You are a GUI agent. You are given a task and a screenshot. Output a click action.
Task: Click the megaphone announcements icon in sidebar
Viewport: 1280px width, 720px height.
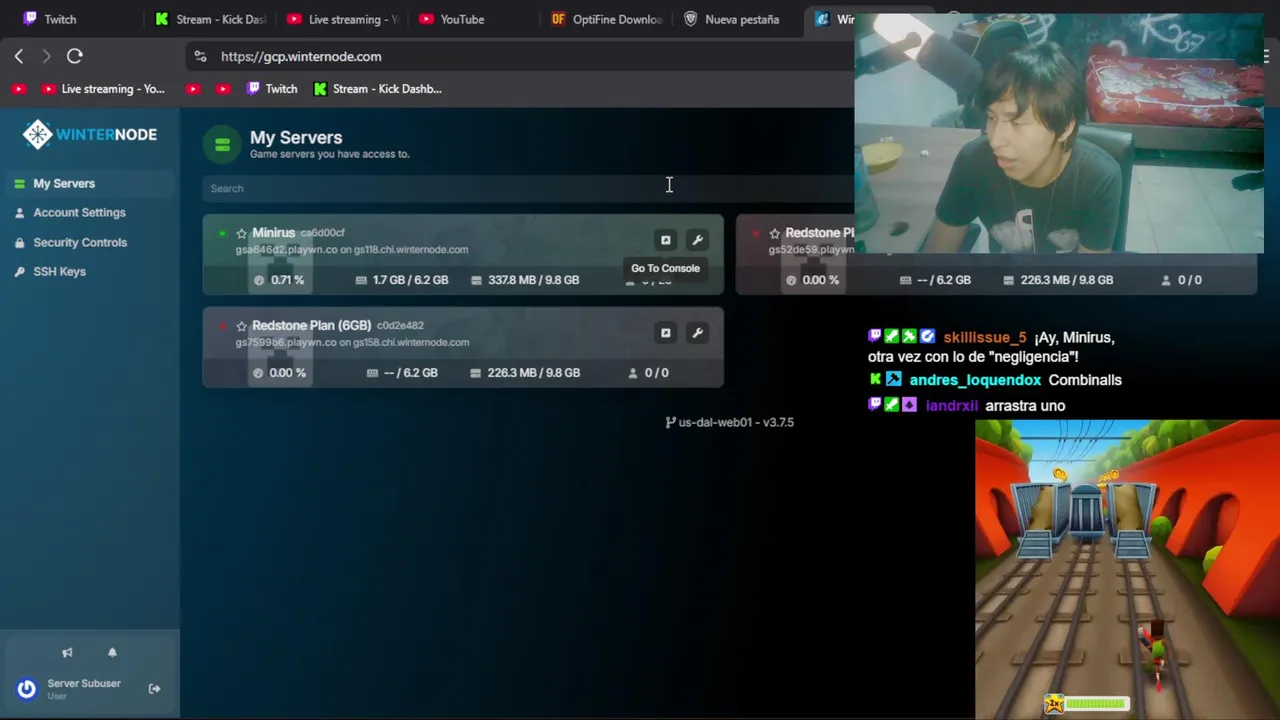[67, 653]
